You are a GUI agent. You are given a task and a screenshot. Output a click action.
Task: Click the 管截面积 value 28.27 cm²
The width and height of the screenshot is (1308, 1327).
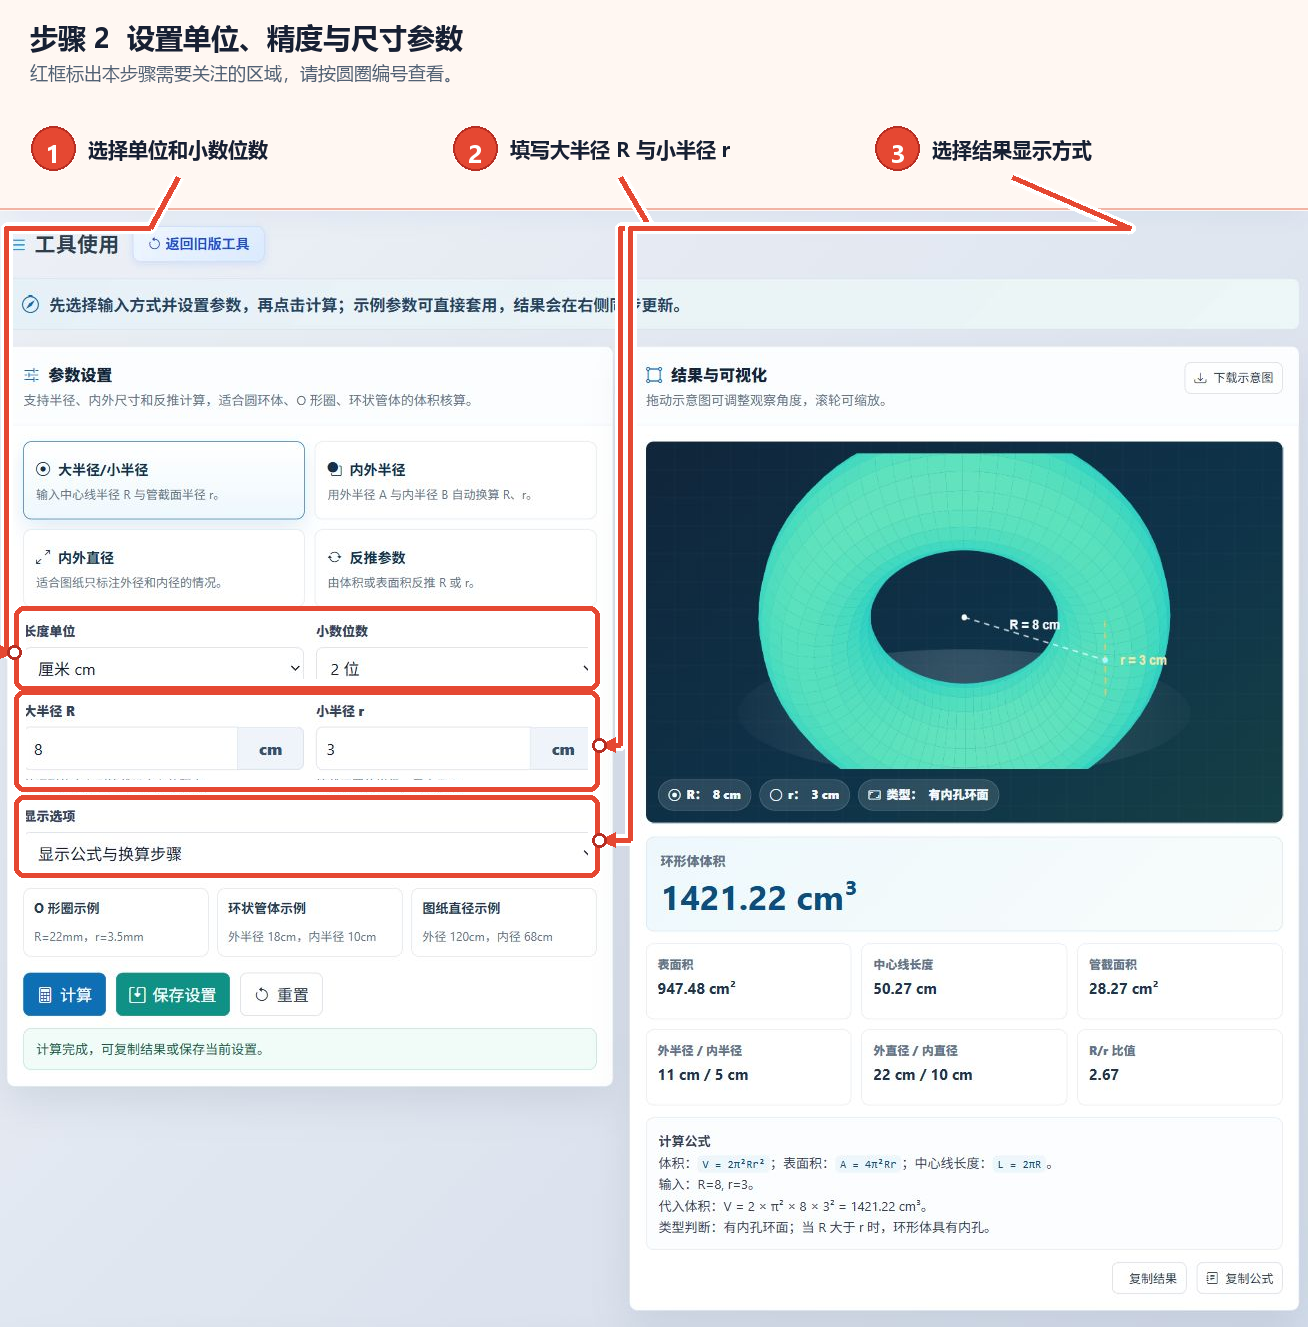[1124, 988]
